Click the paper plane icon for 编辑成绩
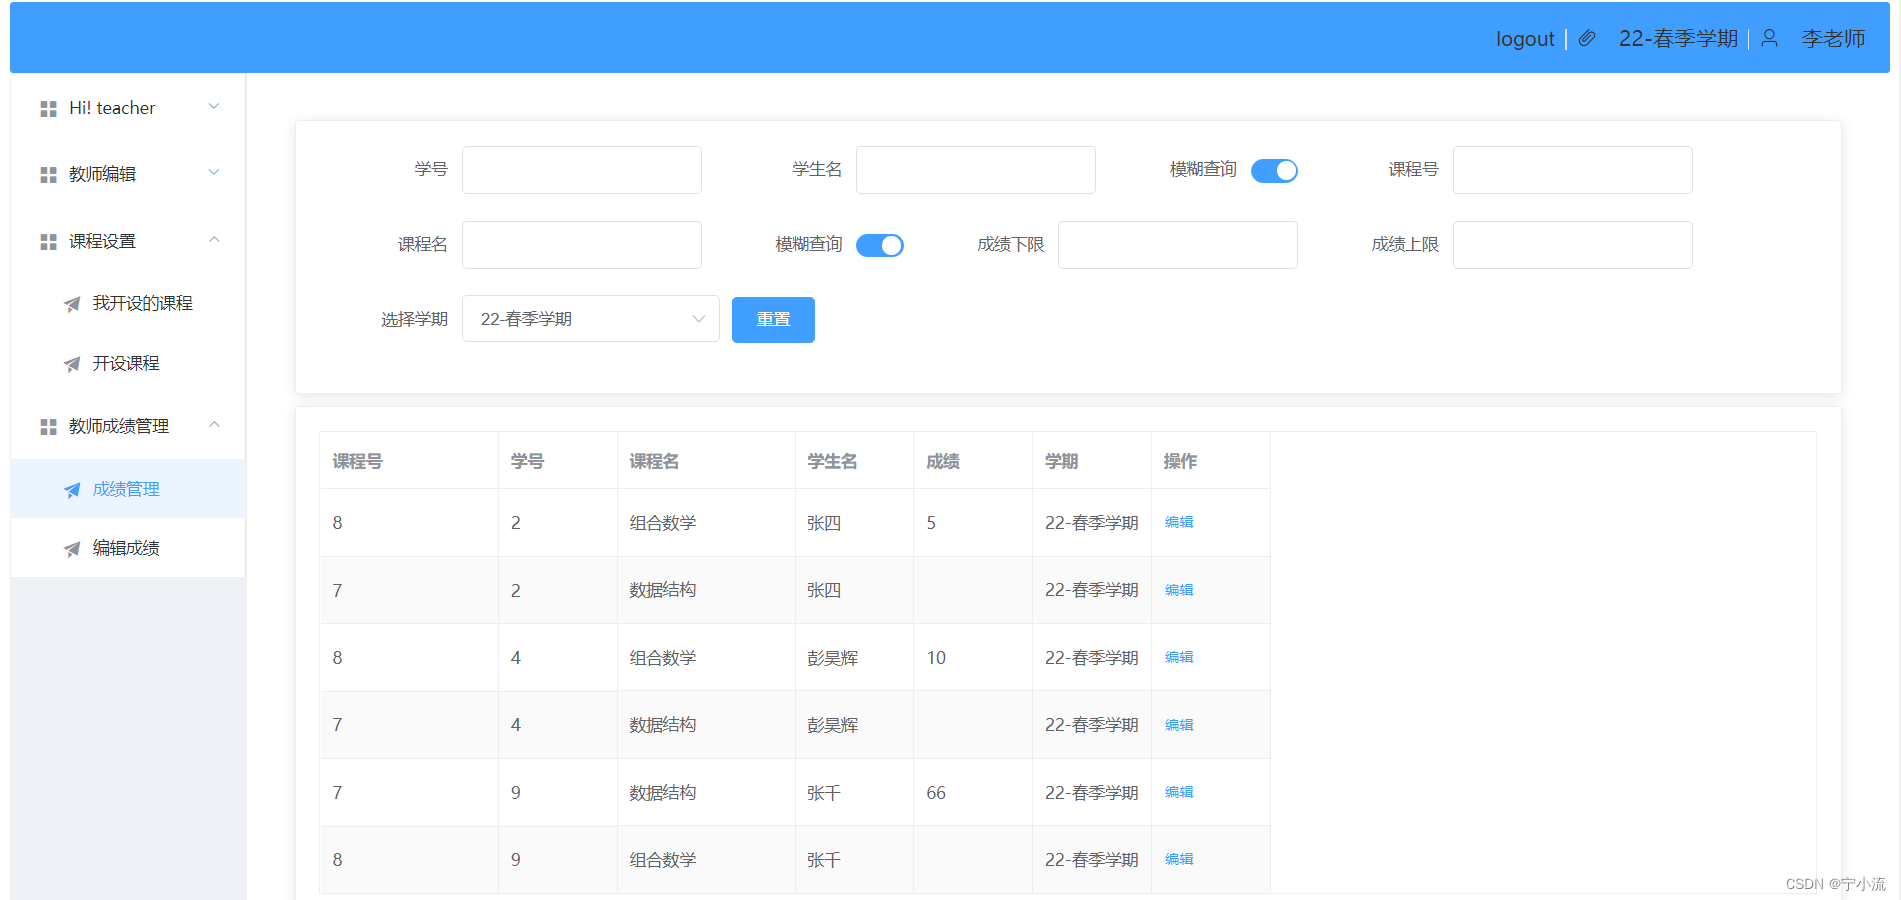 [x=72, y=549]
